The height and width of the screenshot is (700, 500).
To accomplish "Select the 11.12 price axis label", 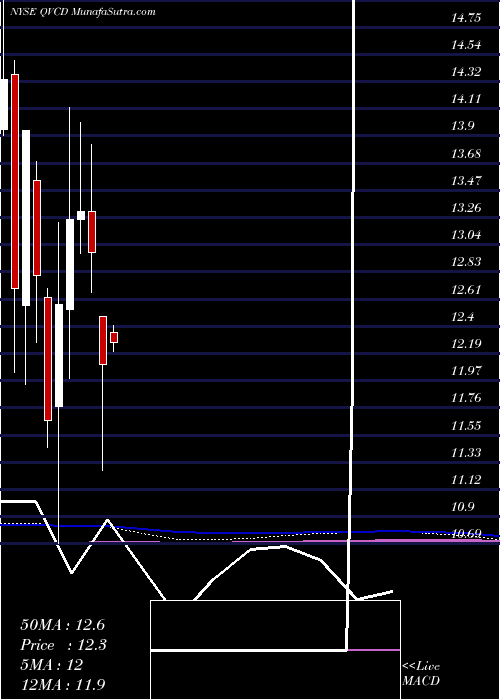I will pos(466,479).
